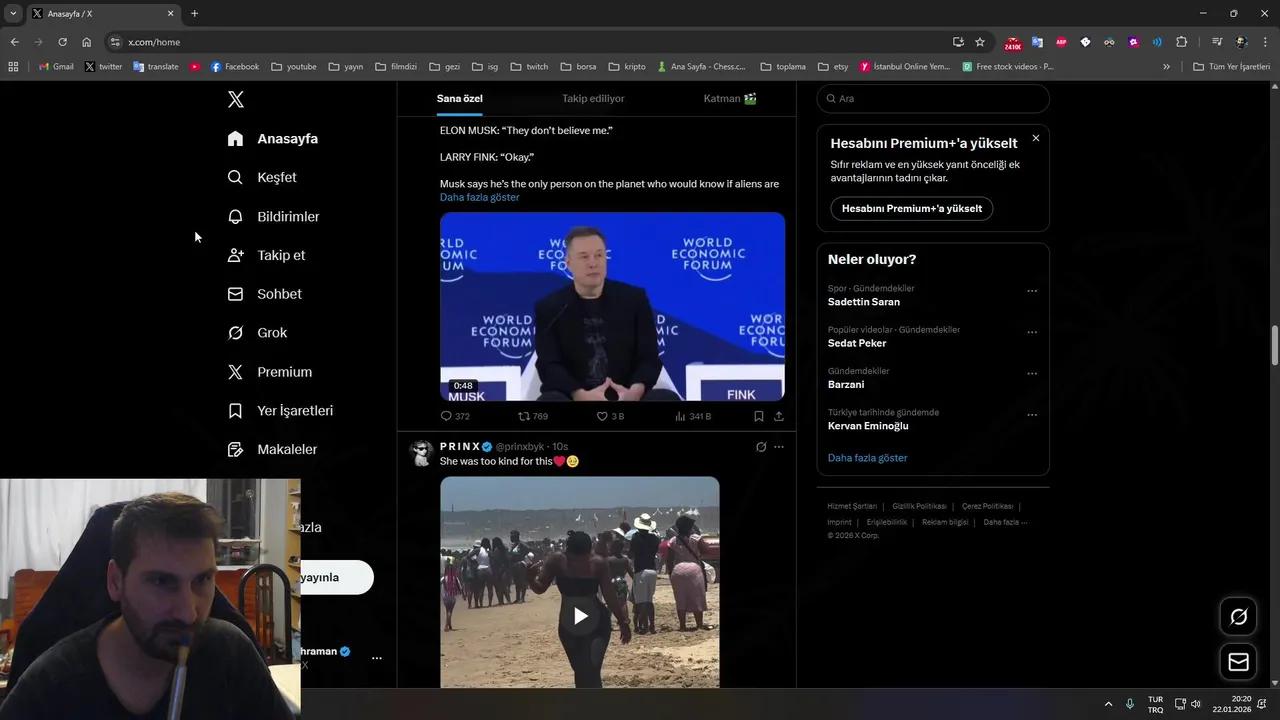Open PRINX profile from post header
Screen dimensions: 1280x720
459,447
